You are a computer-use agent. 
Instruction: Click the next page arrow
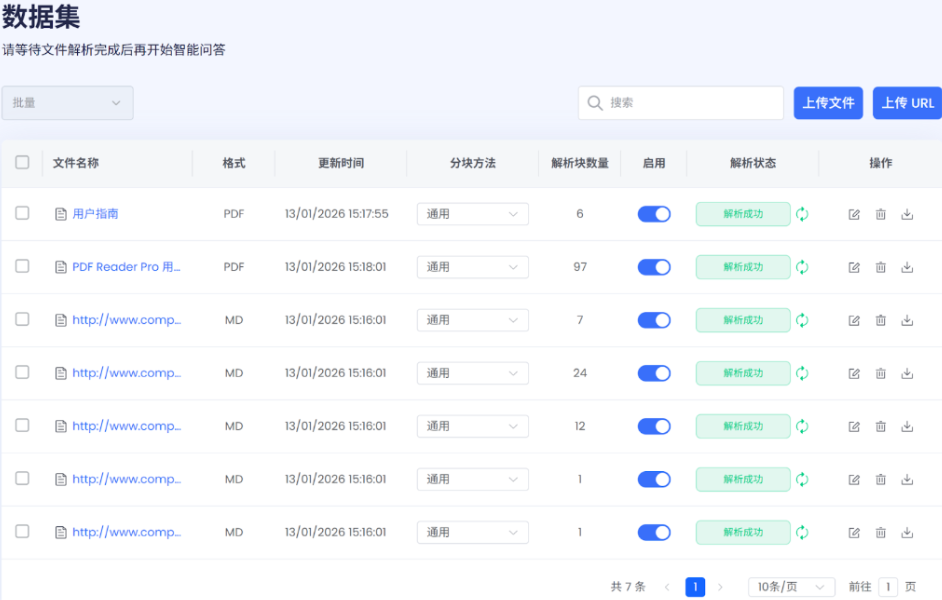pos(720,587)
